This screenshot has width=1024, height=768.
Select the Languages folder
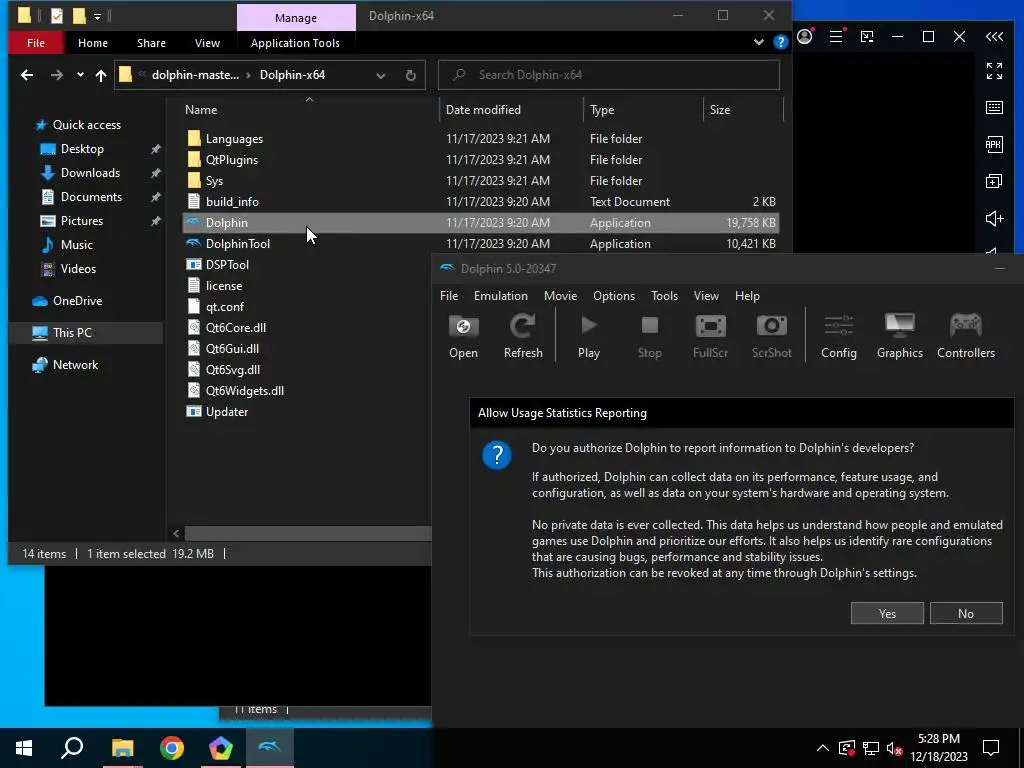480,138
